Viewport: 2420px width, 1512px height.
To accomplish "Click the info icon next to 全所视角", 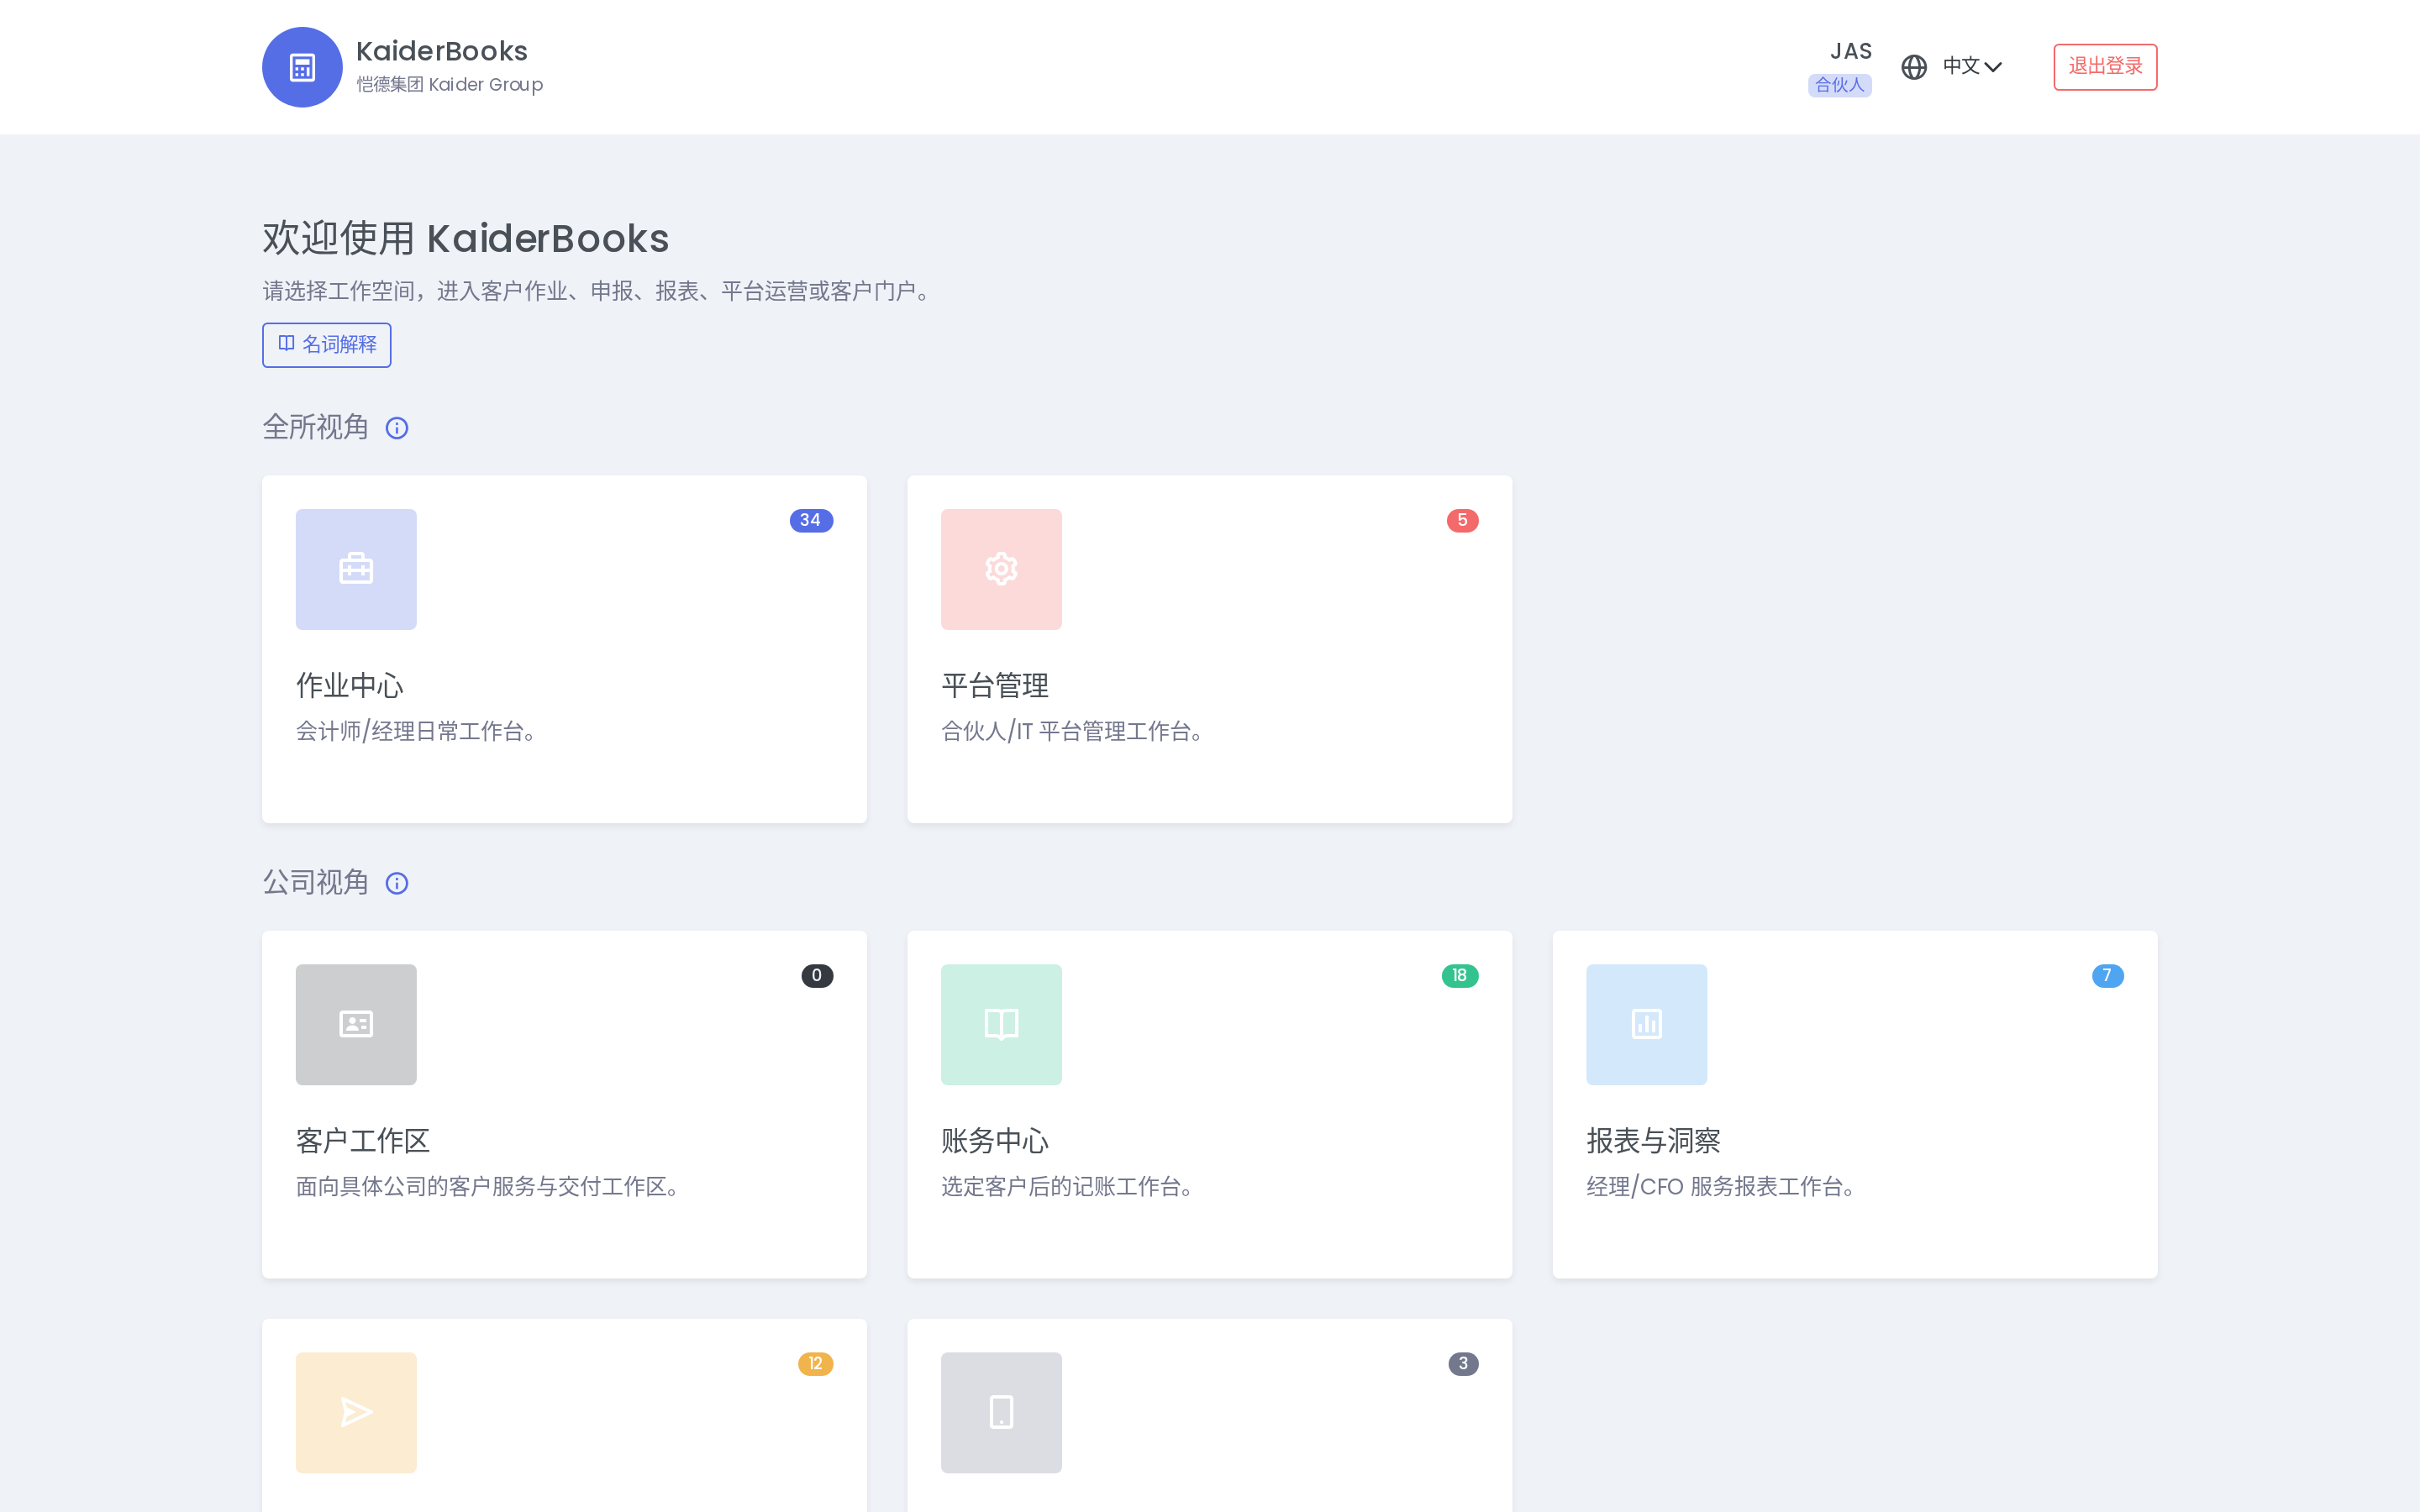I will 397,428.
